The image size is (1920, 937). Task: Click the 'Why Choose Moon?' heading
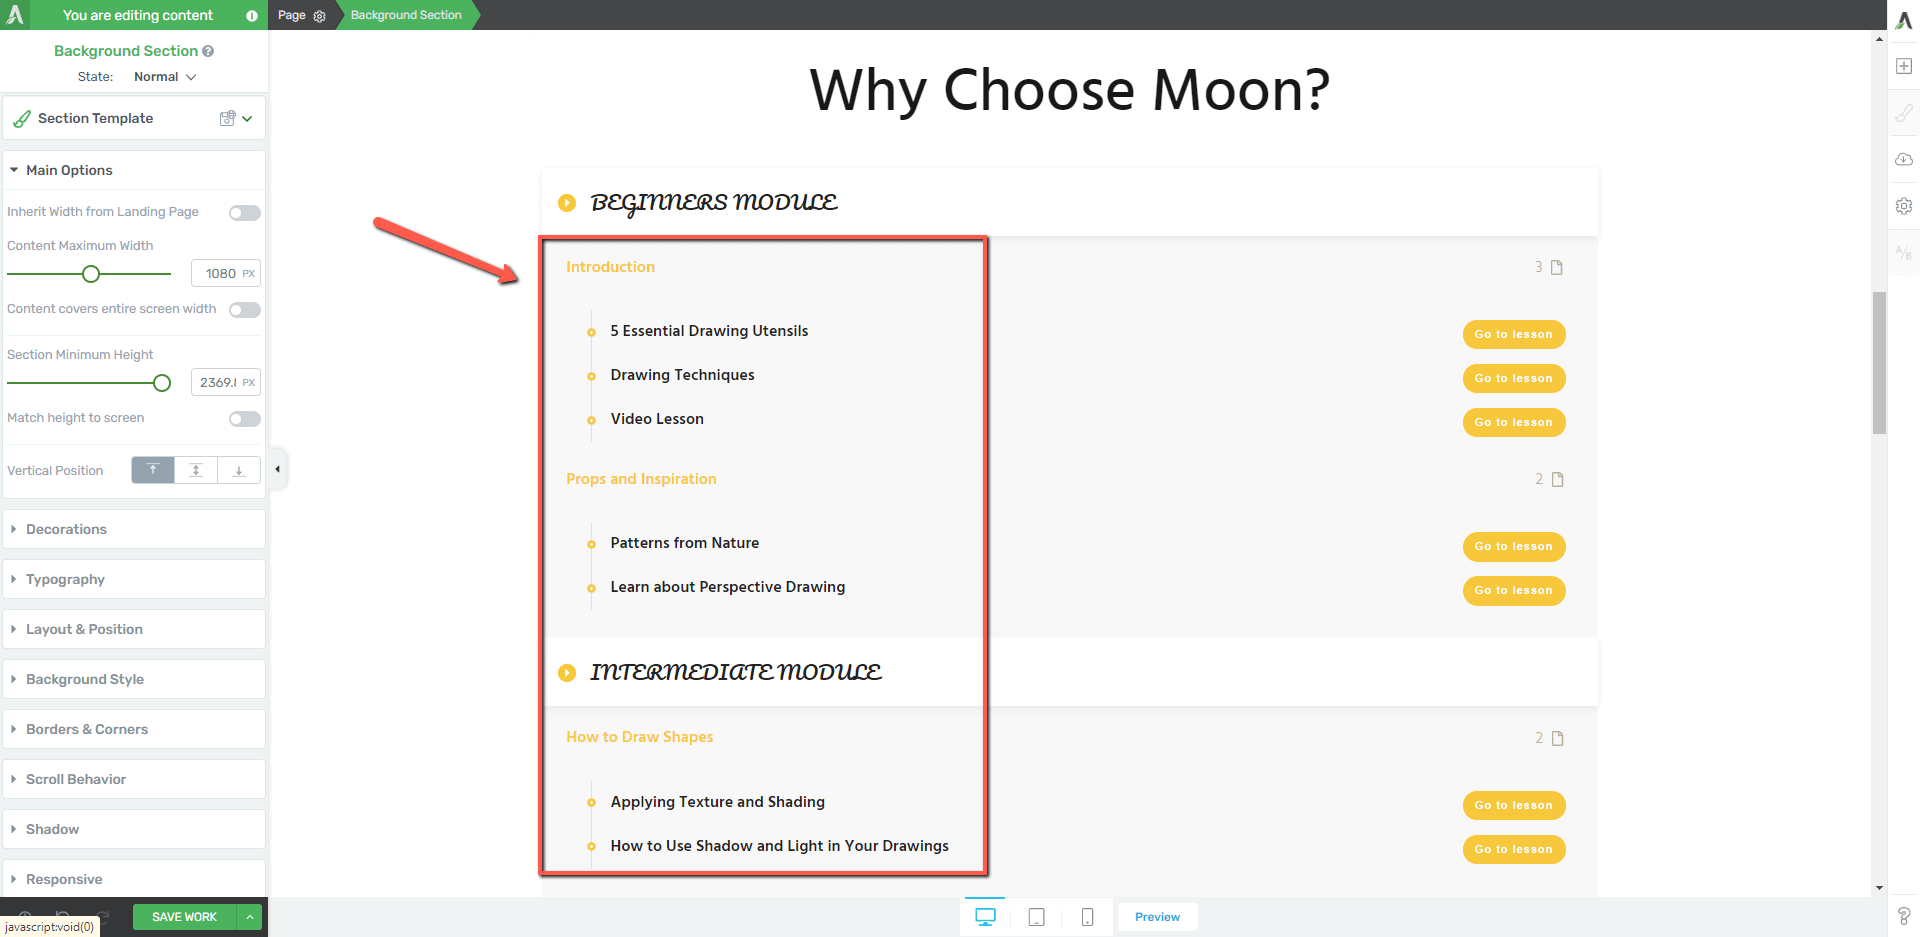(x=1069, y=90)
